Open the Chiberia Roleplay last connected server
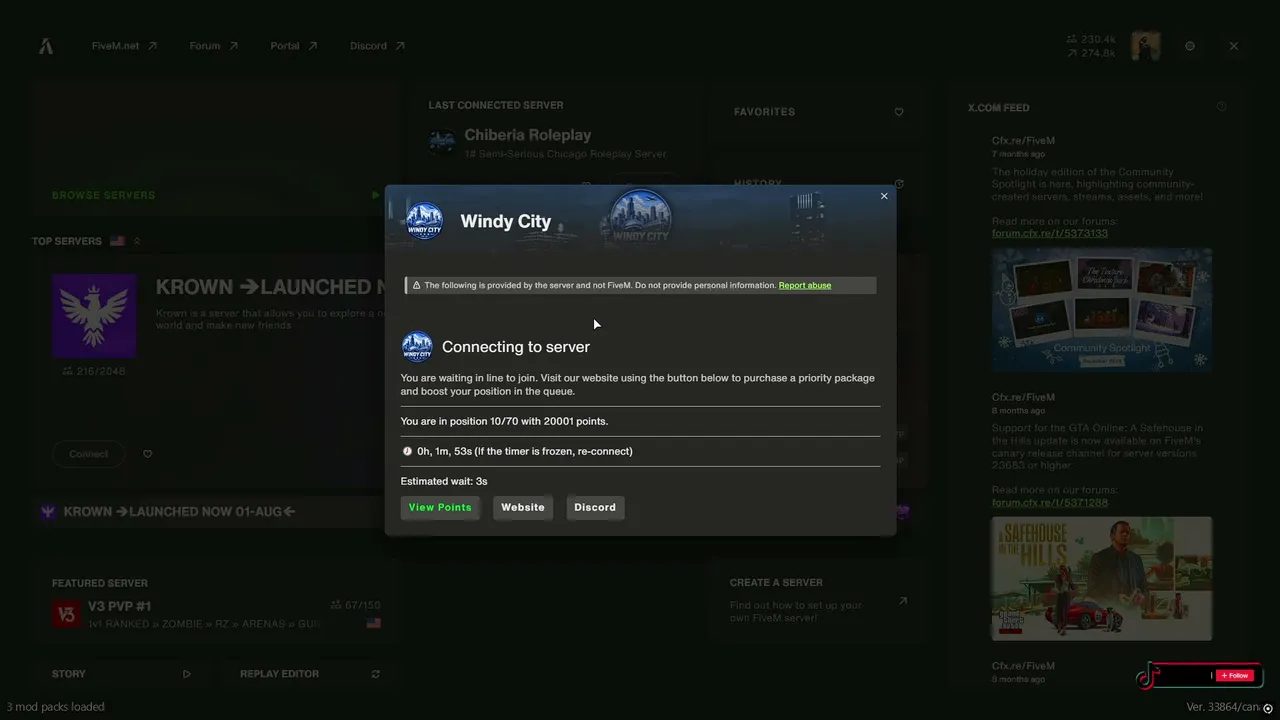 coord(528,135)
